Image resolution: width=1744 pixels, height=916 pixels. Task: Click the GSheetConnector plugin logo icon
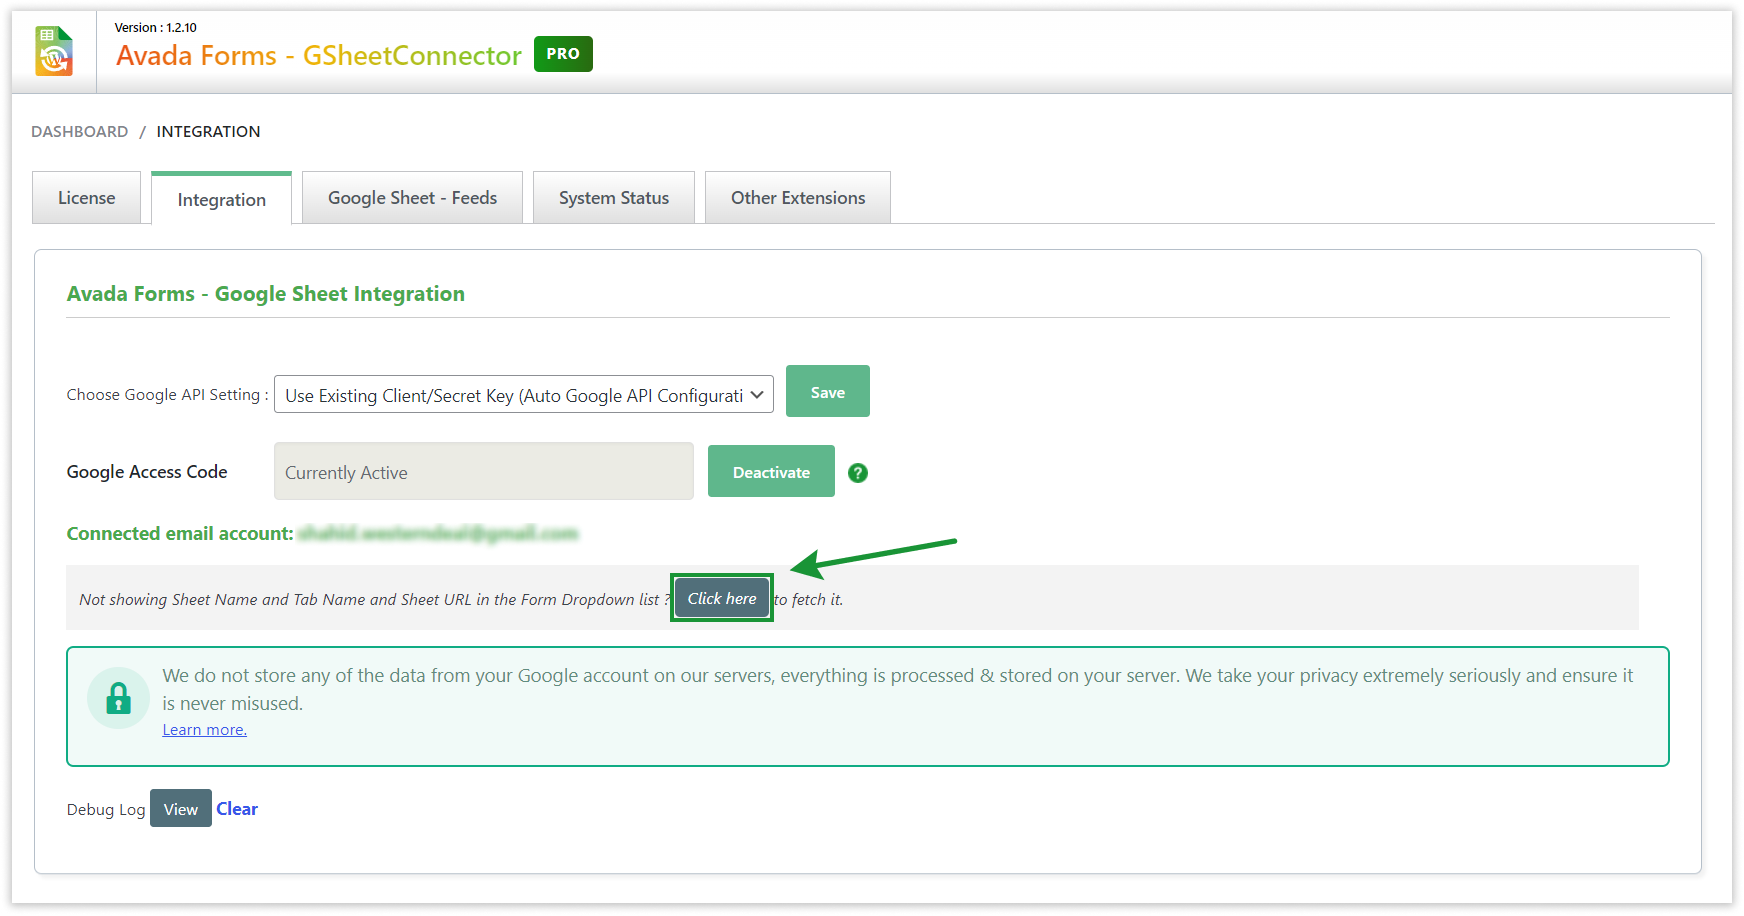(54, 50)
